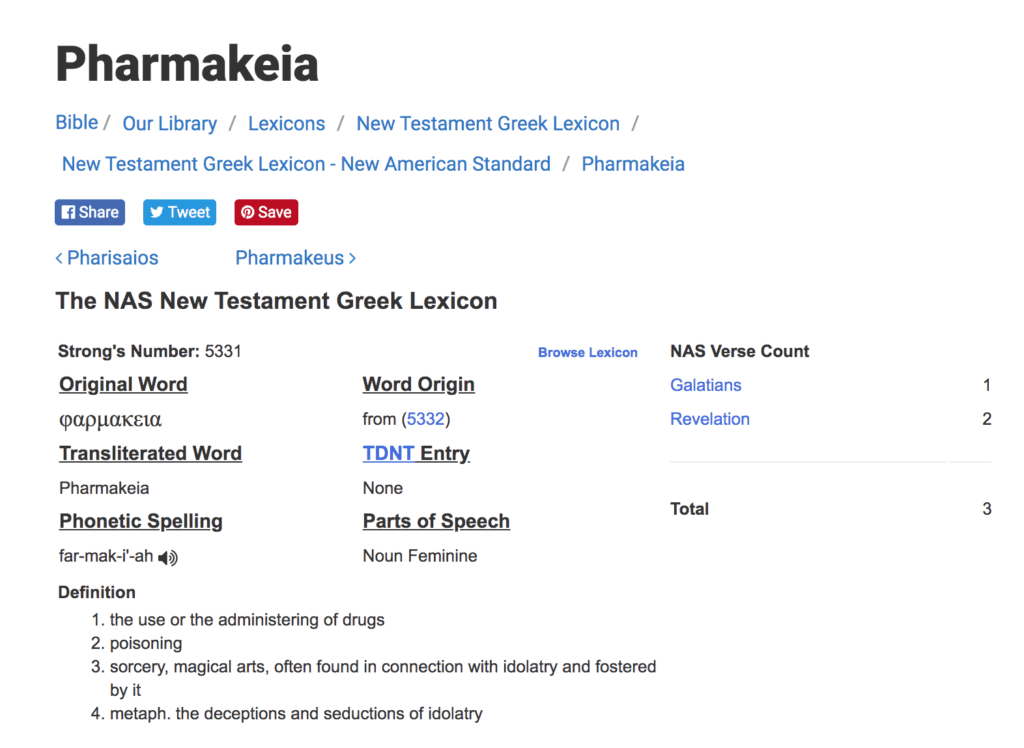Share the page on Facebook
The image size is (1024, 748).
pyautogui.click(x=90, y=212)
